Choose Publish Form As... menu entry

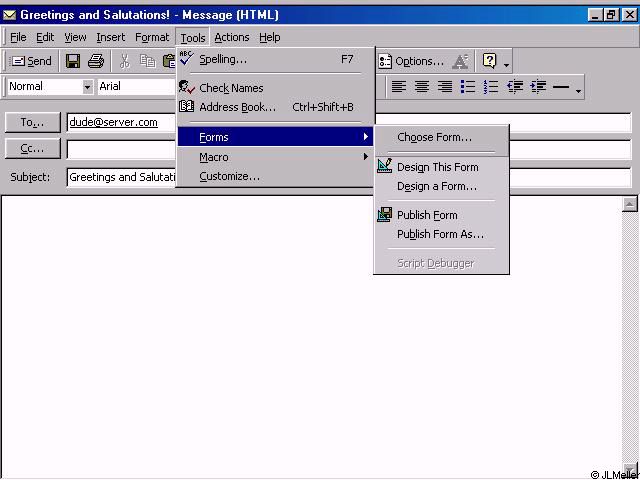pos(440,234)
